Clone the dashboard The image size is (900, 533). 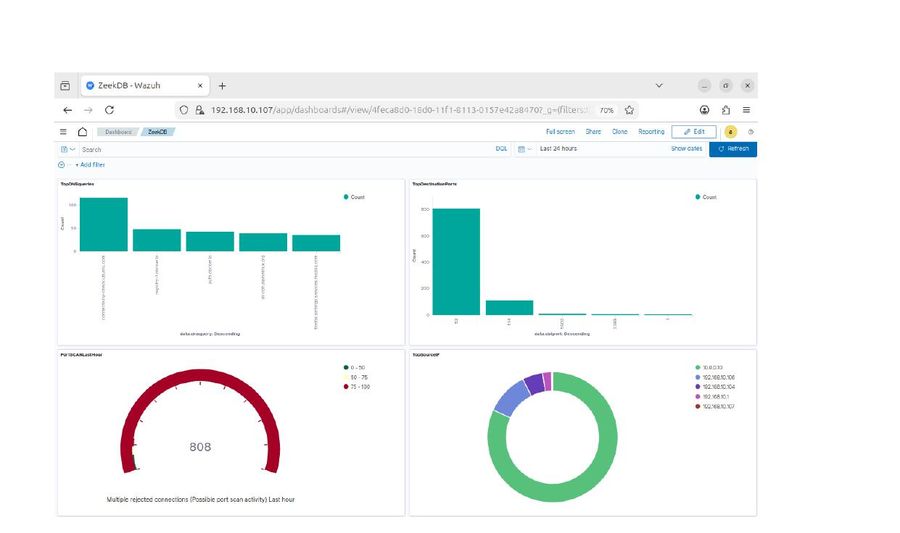click(619, 131)
